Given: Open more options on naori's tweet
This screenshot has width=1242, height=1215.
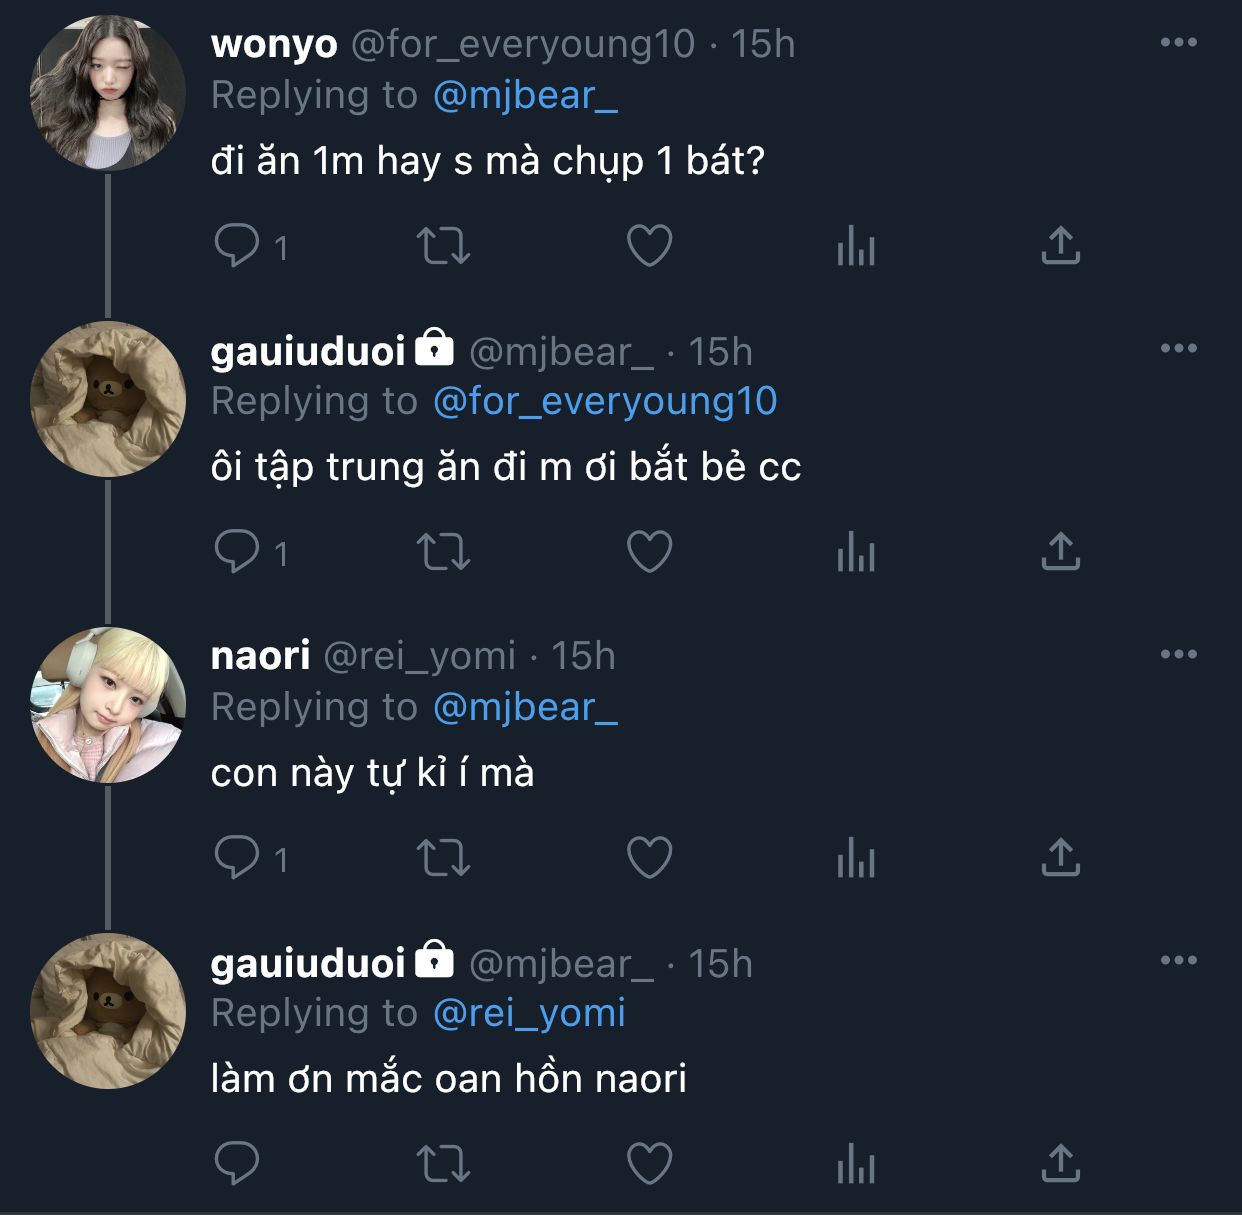Looking at the screenshot, I should (x=1178, y=654).
